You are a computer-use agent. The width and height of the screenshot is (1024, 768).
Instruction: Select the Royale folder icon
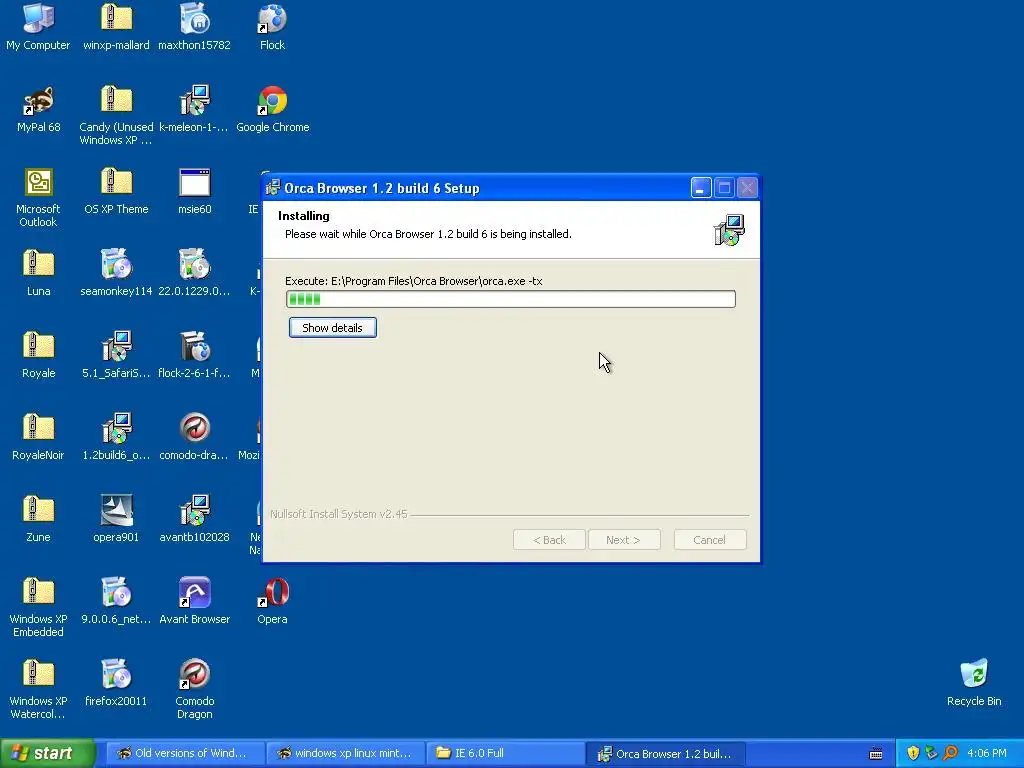38,347
